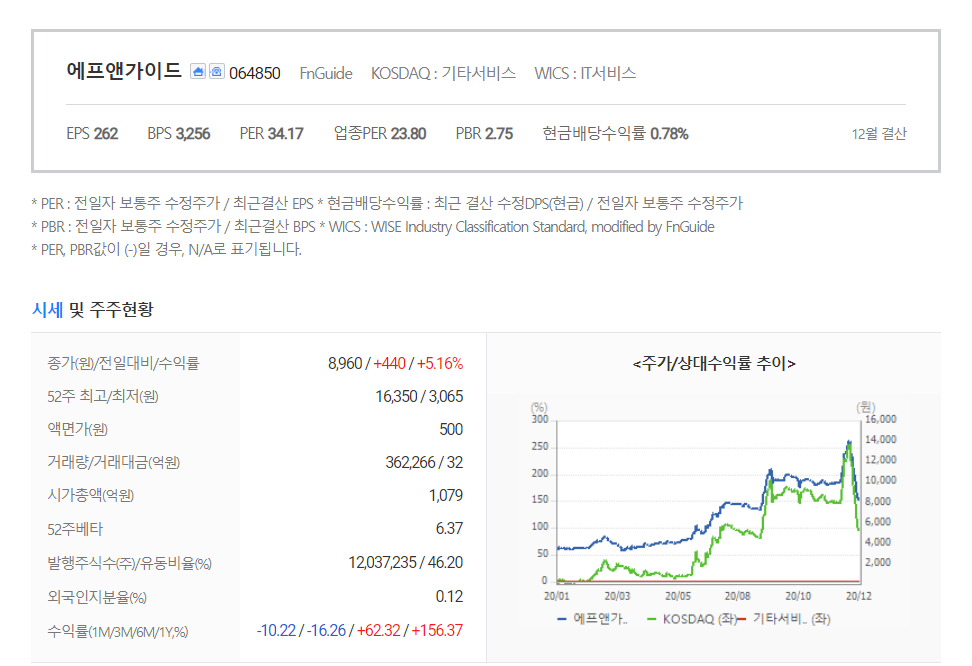The image size is (972, 666).
Task: Click the 외국인지분율(%) row label
Action: click(x=97, y=597)
